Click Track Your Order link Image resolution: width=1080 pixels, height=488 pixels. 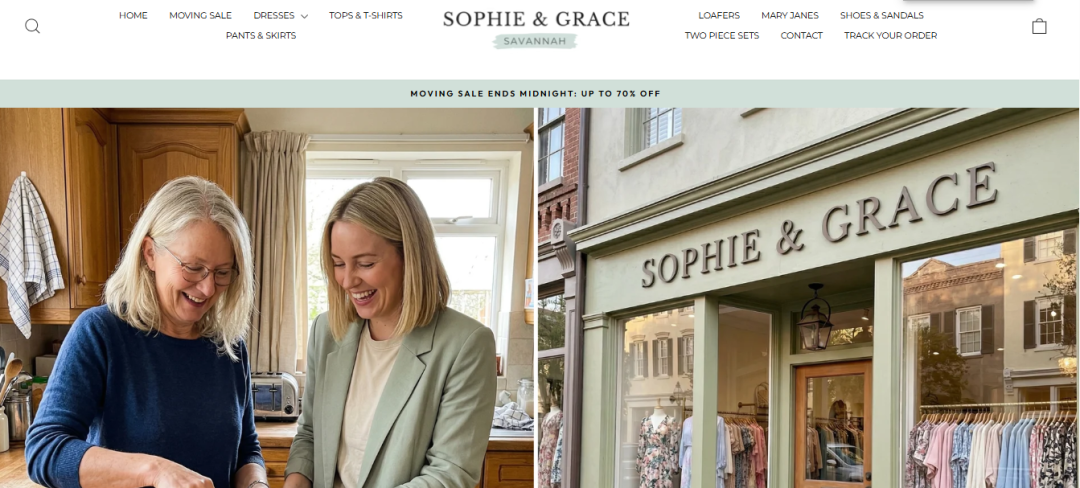point(891,35)
